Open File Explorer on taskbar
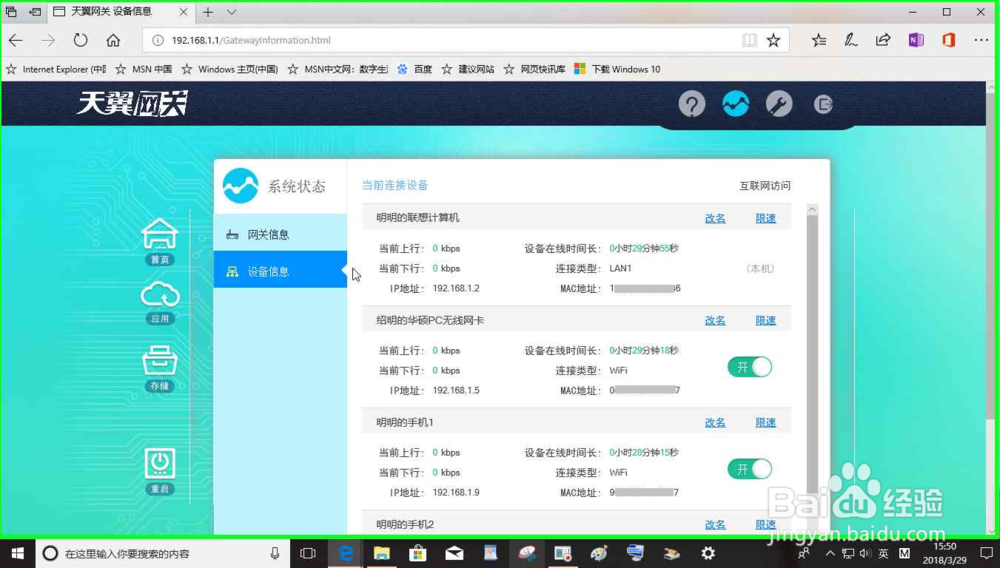Image resolution: width=1000 pixels, height=568 pixels. [381, 553]
